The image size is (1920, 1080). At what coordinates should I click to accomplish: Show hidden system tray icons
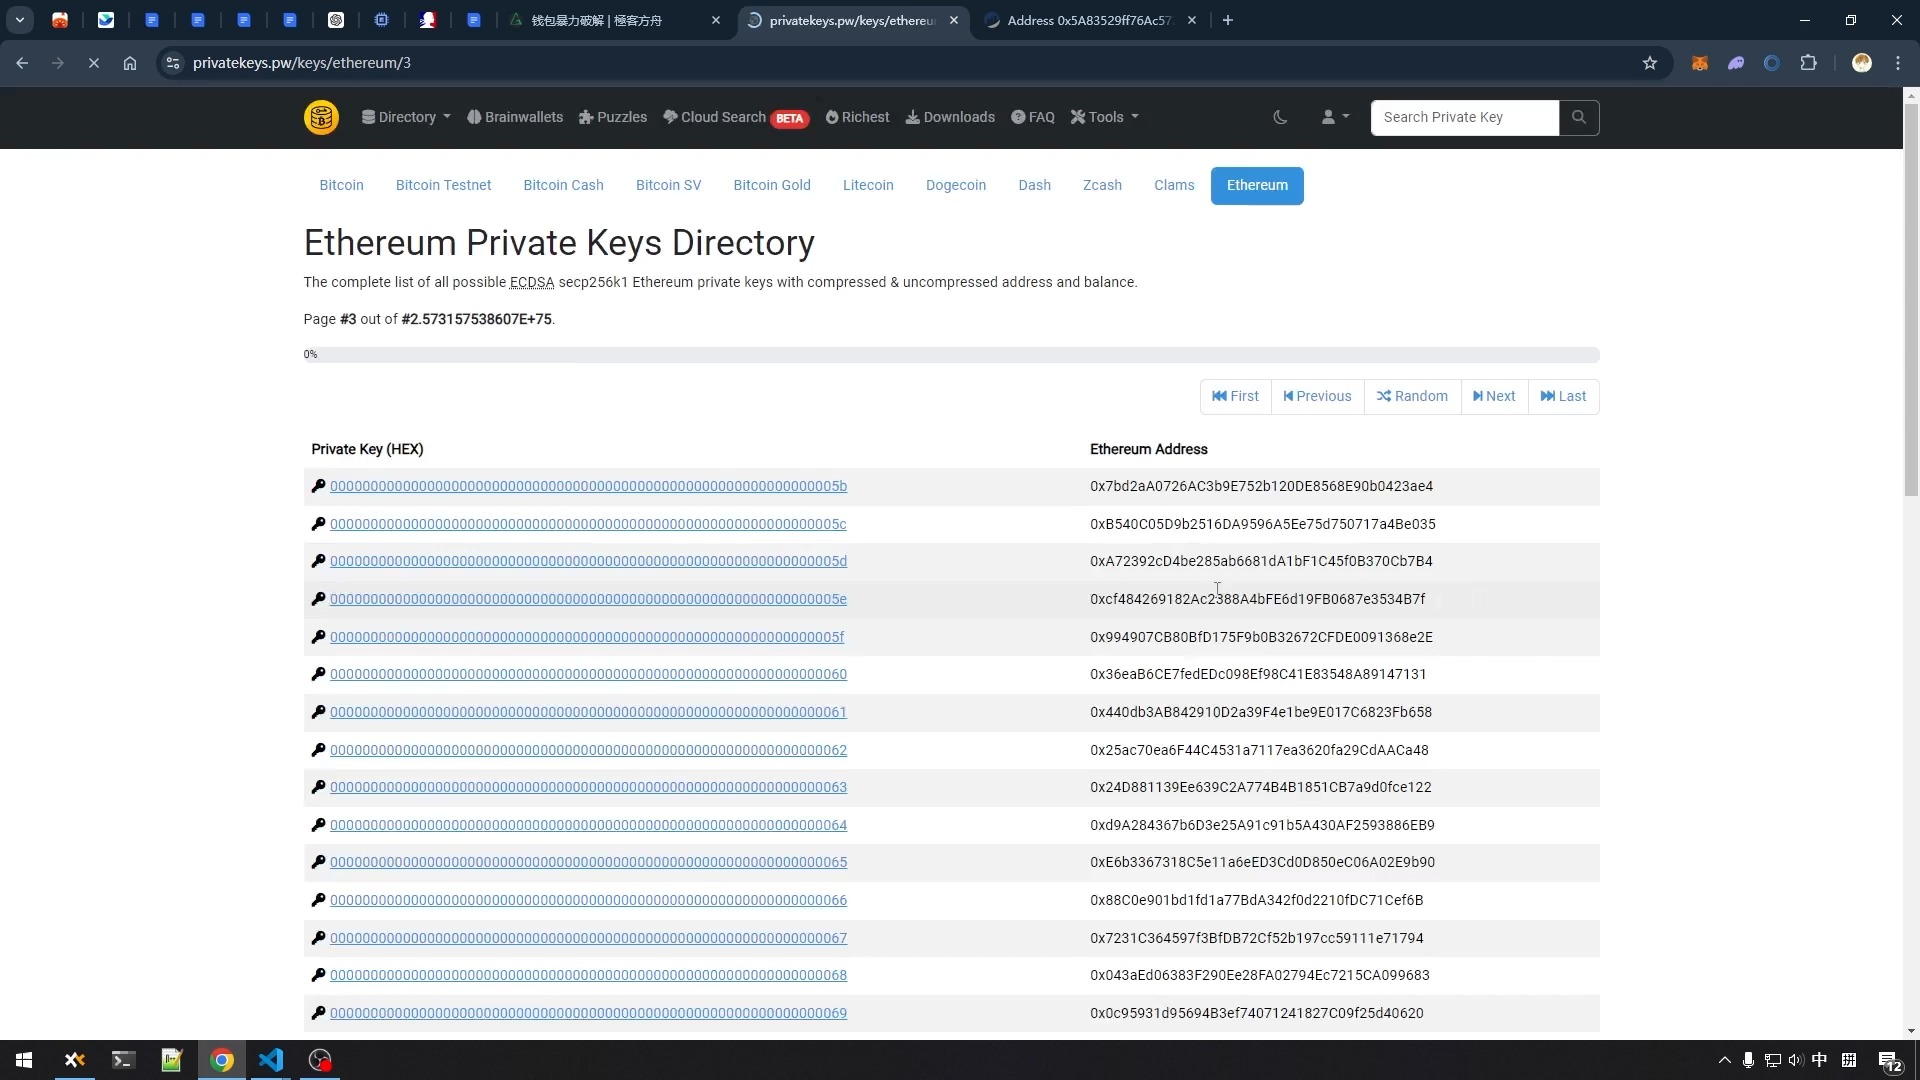point(1724,1060)
